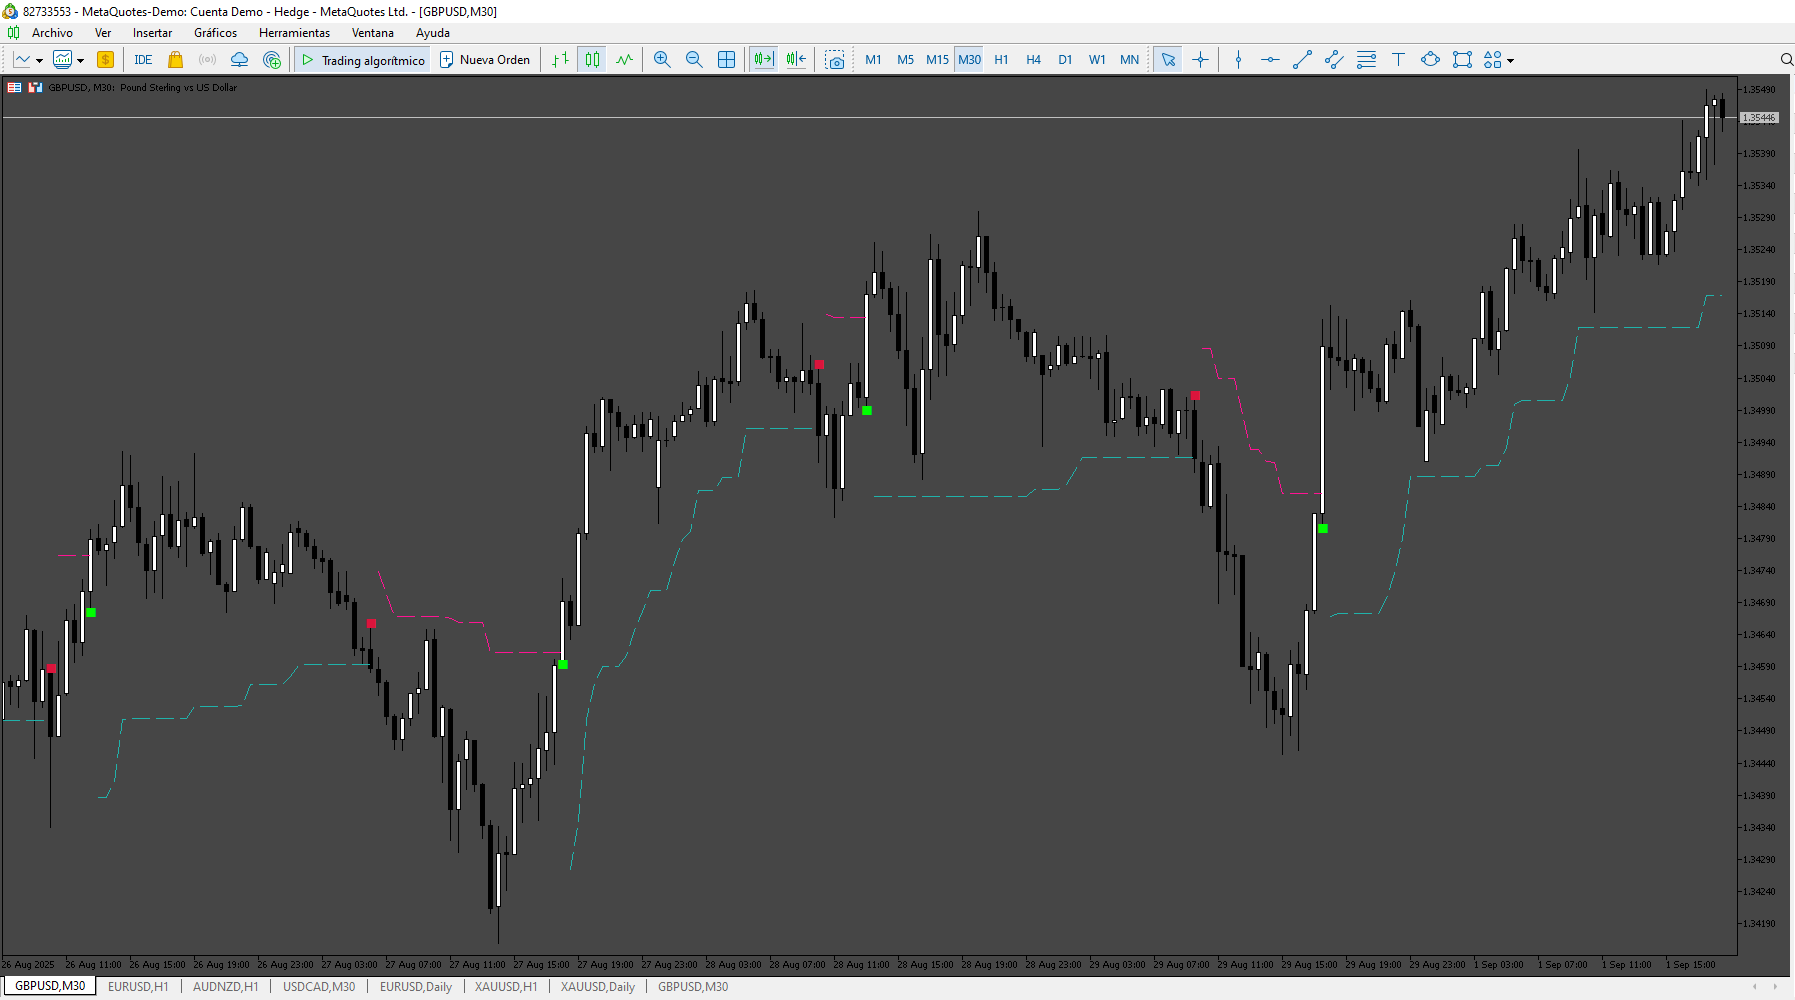Expand the profiles dropdown arrow
Image resolution: width=1795 pixels, height=1000 pixels.
pyautogui.click(x=80, y=60)
